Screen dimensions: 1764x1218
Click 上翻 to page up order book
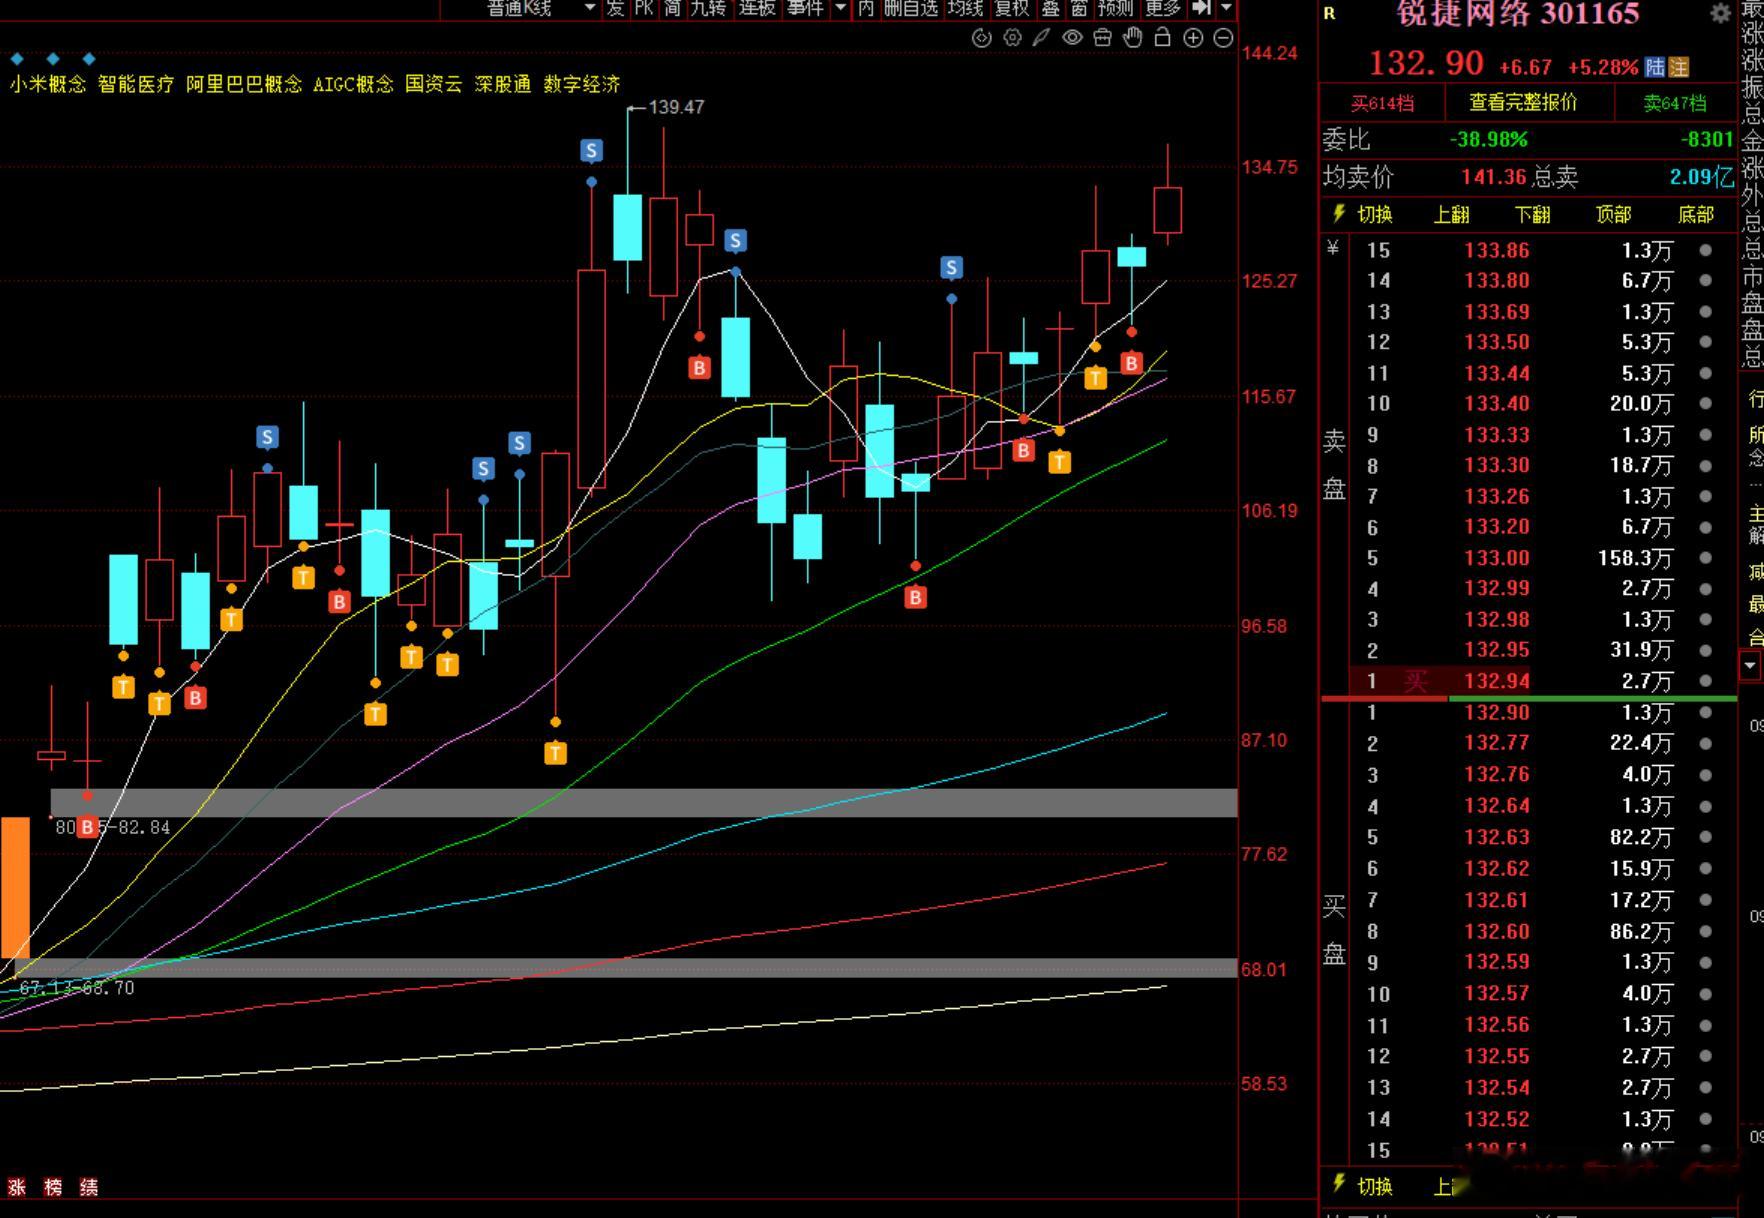point(1451,214)
